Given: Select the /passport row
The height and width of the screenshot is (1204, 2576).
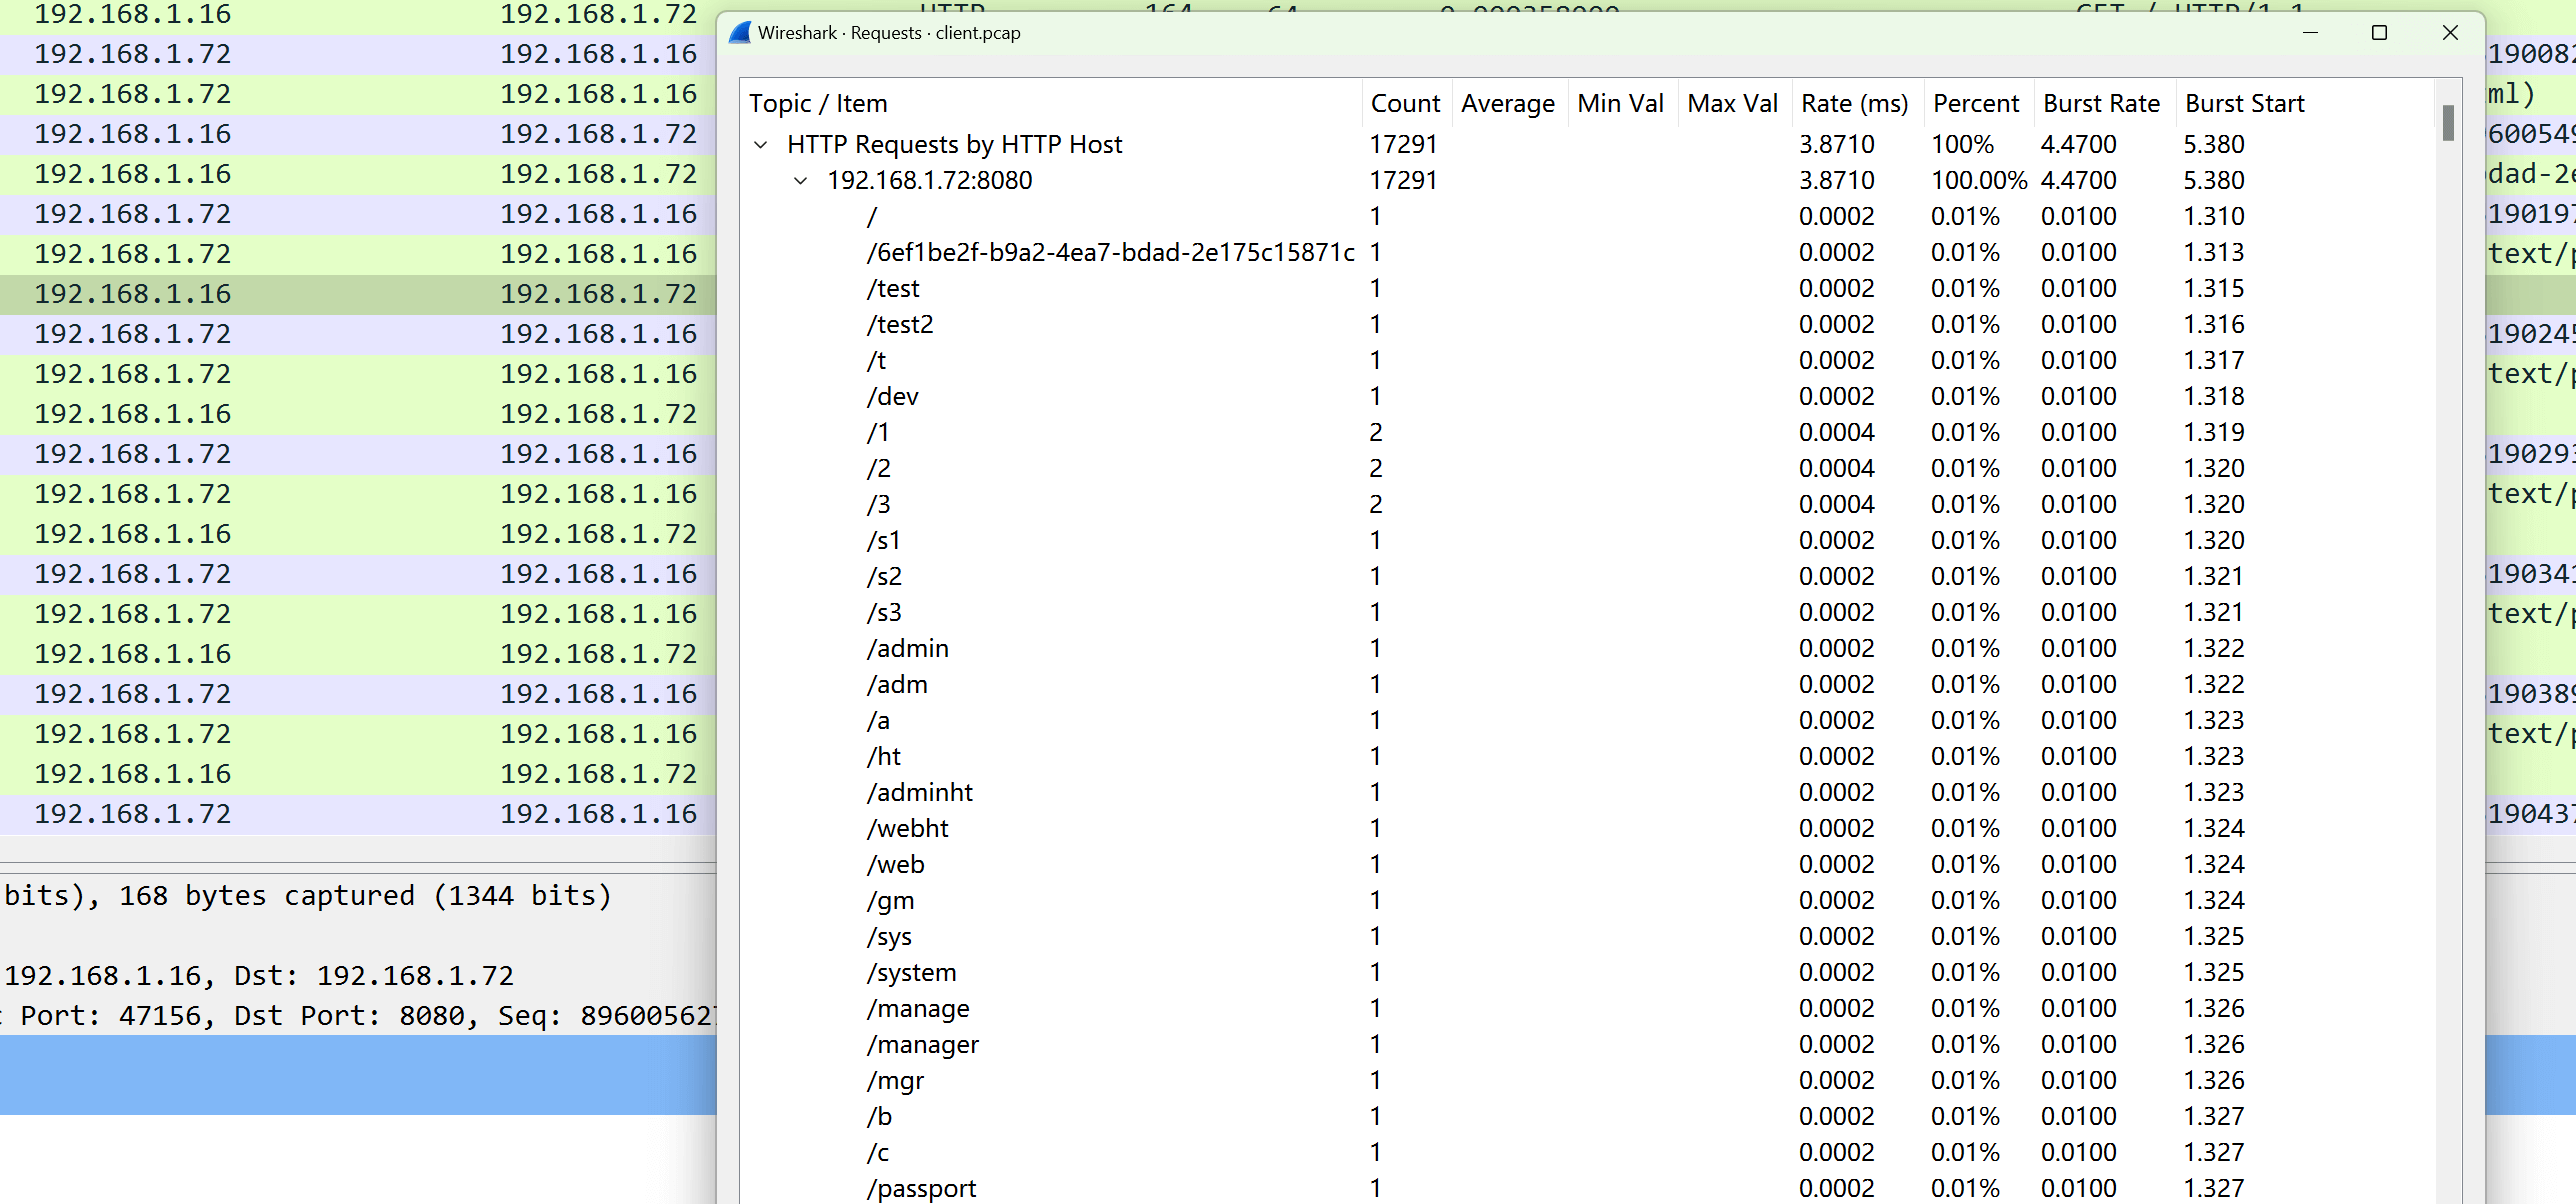Looking at the screenshot, I should tap(1590, 1188).
